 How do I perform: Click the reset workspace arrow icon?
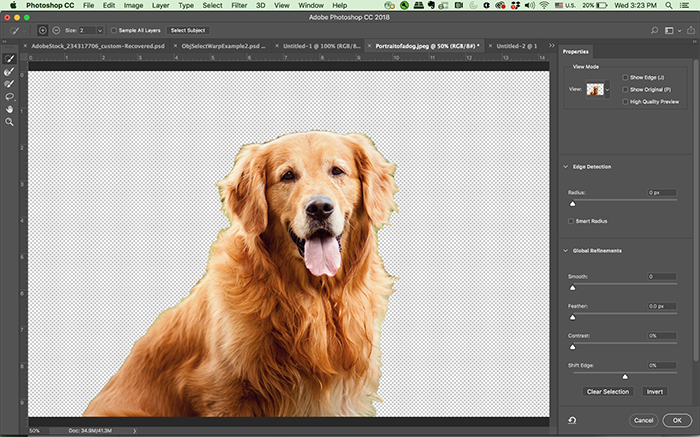click(571, 420)
